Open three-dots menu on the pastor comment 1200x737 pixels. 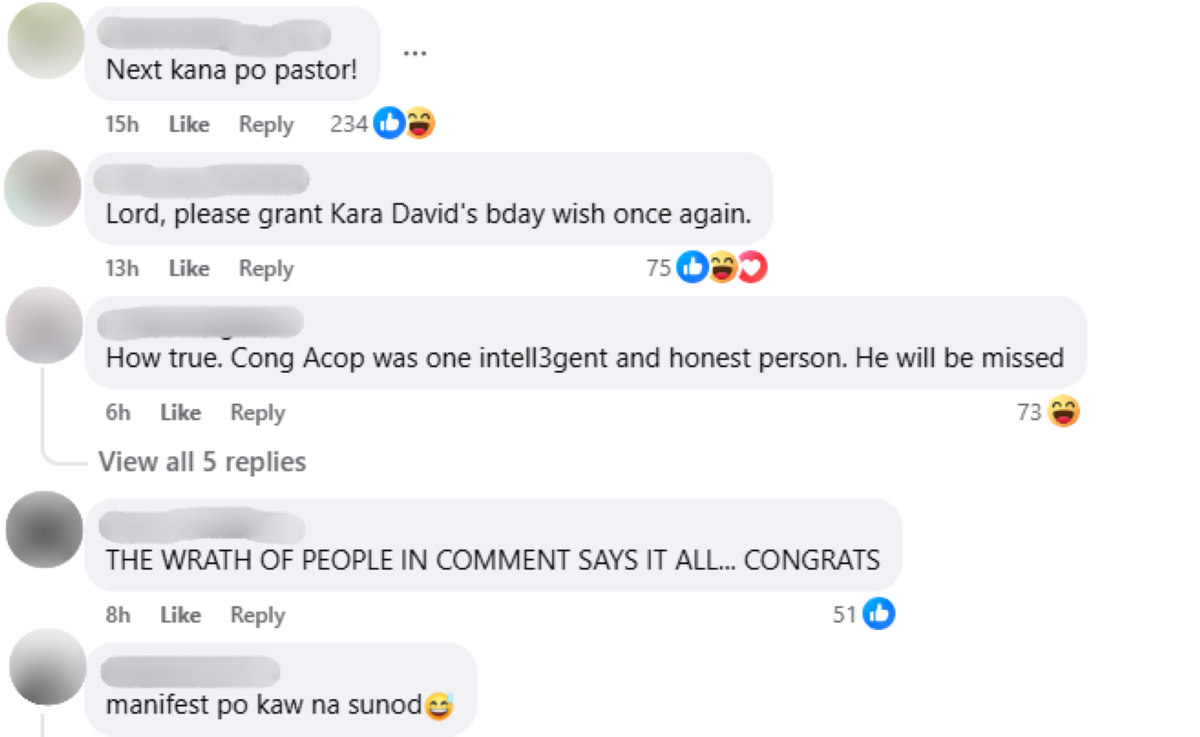(415, 53)
